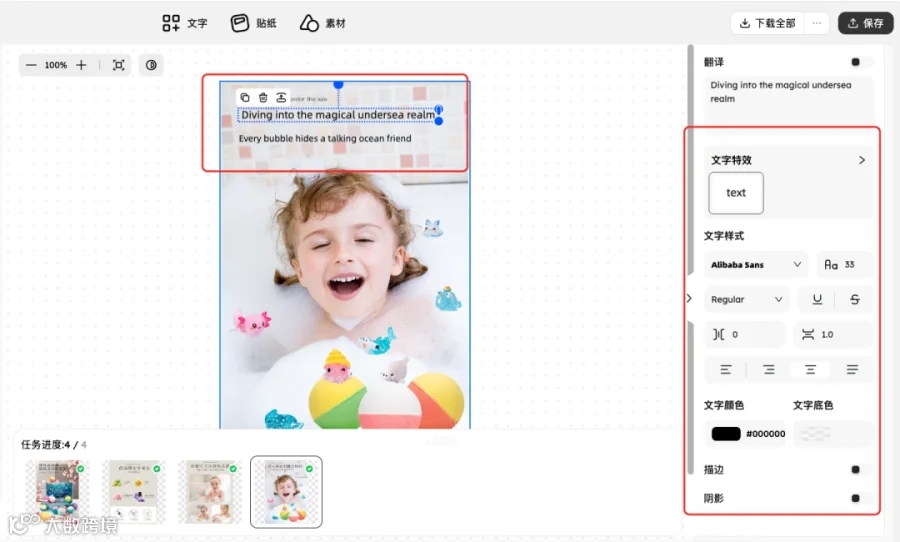This screenshot has width=900, height=542.
Task: Click the zoom out minus icon
Action: [31, 65]
